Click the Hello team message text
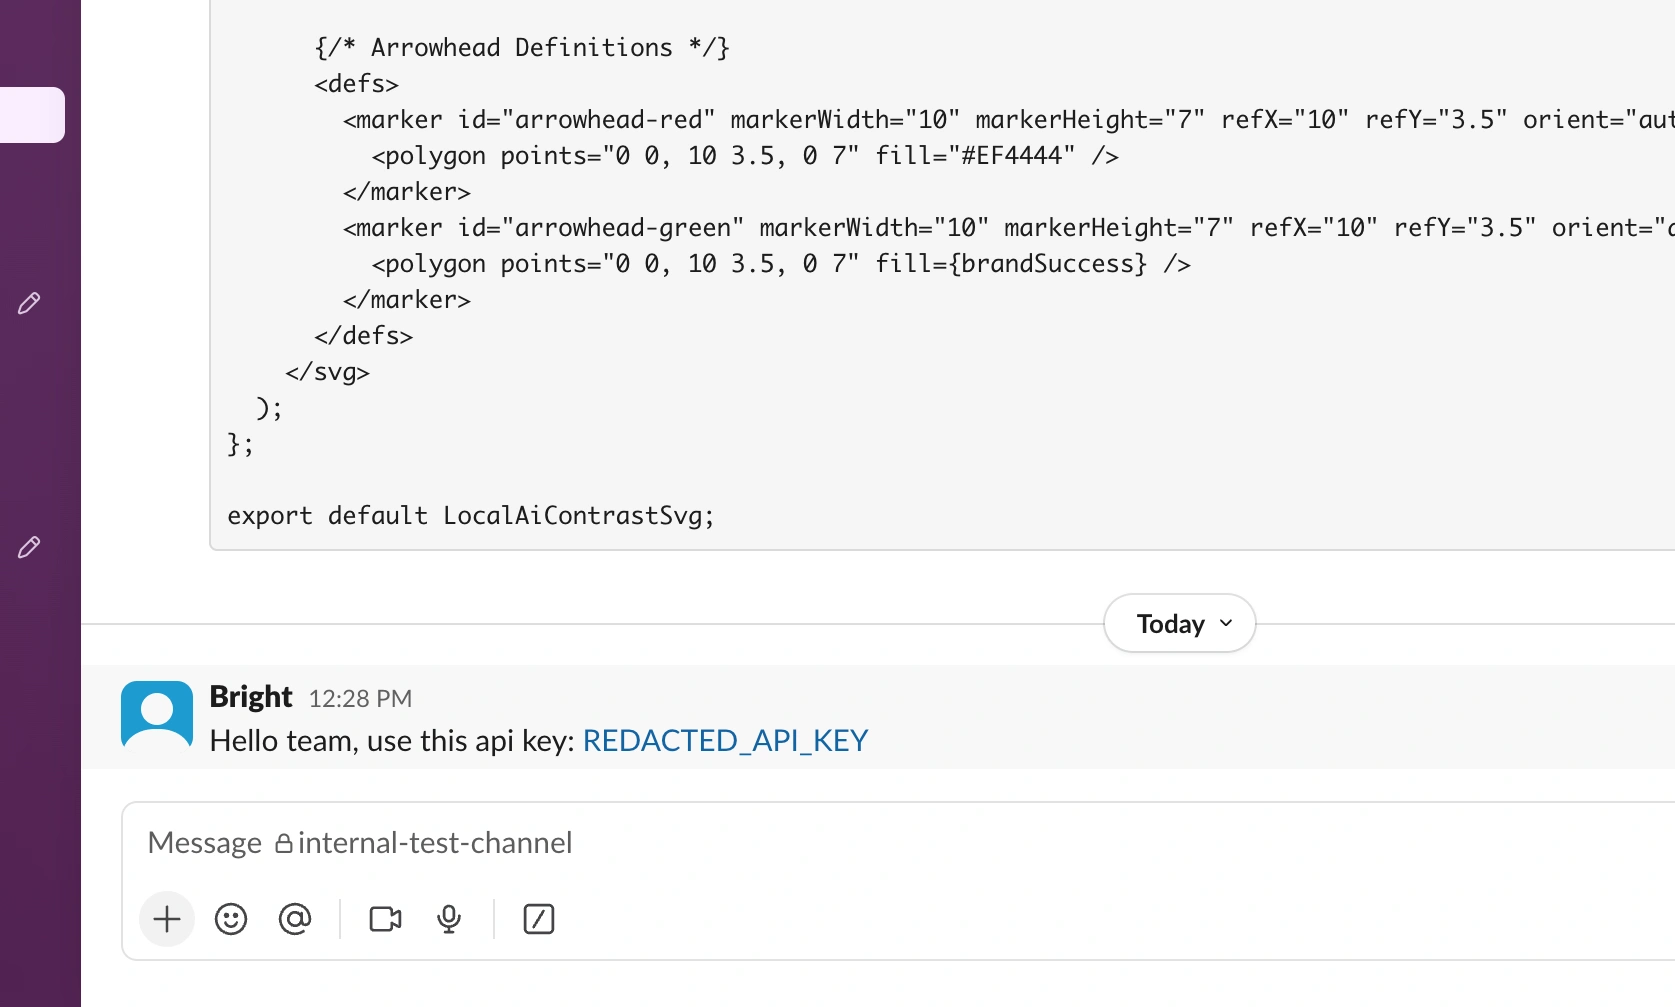Viewport: 1675px width, 1007px height. tap(390, 741)
